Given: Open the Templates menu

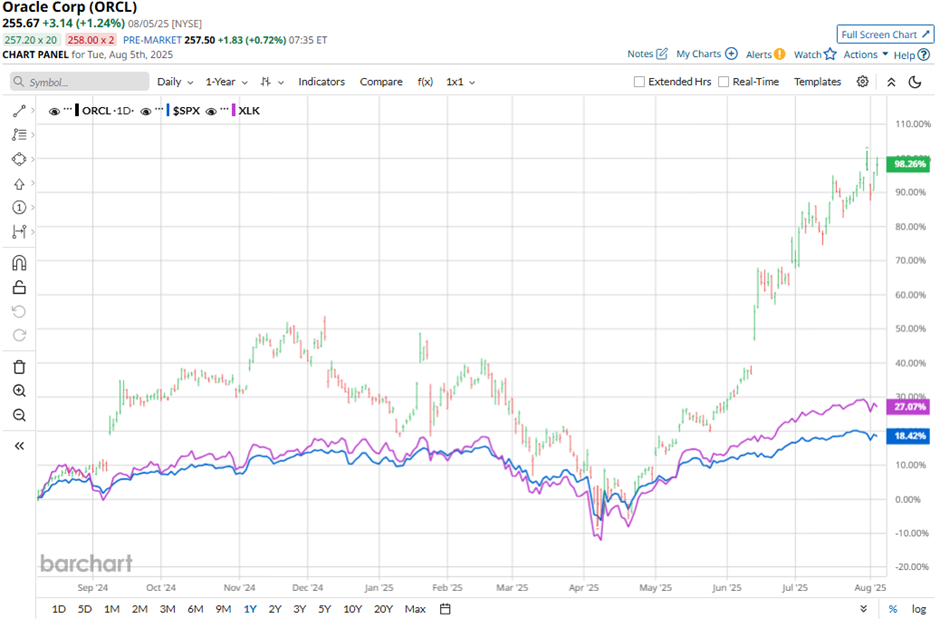Looking at the screenshot, I should [x=817, y=82].
